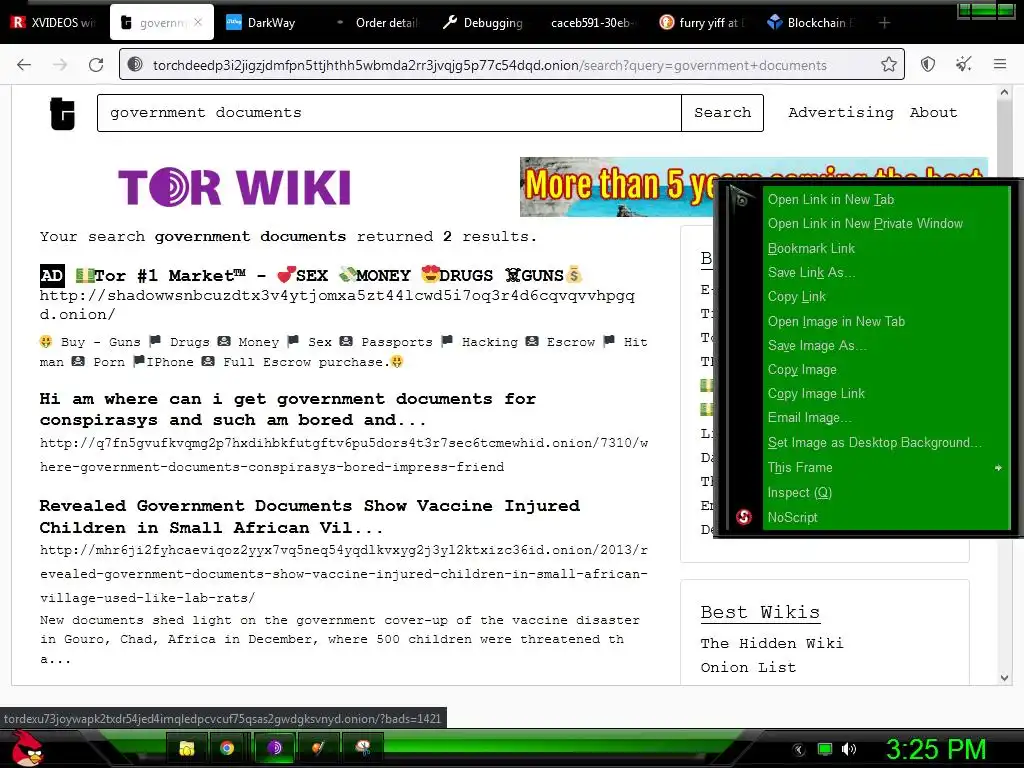This screenshot has height=768, width=1024.
Task: Choose Copy Image Link
Action: coord(886,394)
